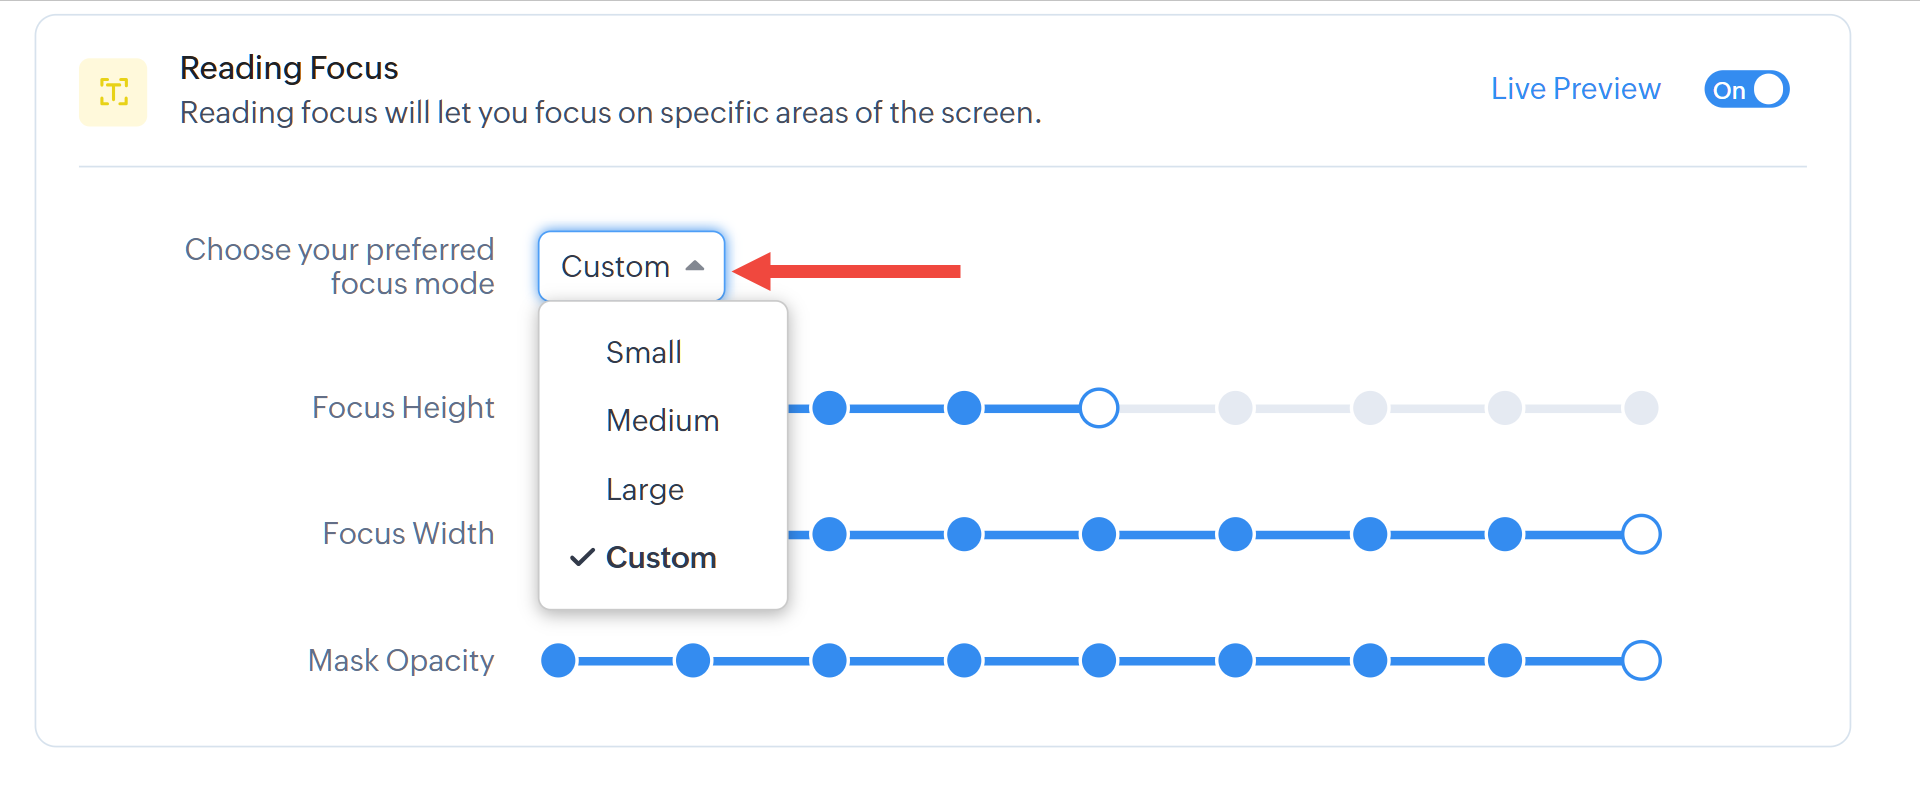Select Small focus mode option
The width and height of the screenshot is (1920, 807).
tap(643, 352)
